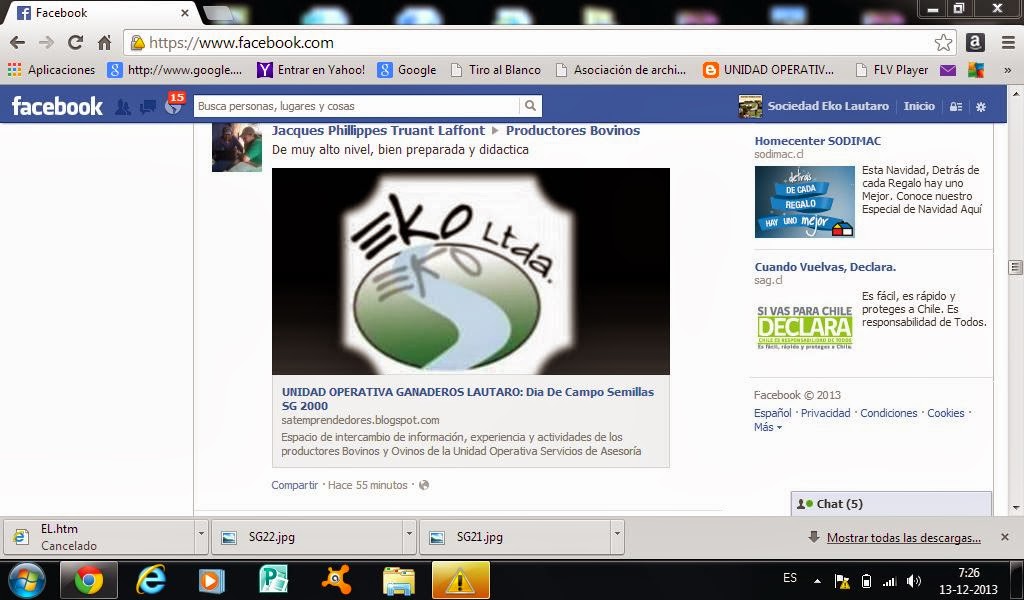Open Productores Bovinos group link
Image resolution: width=1024 pixels, height=600 pixels.
573,131
